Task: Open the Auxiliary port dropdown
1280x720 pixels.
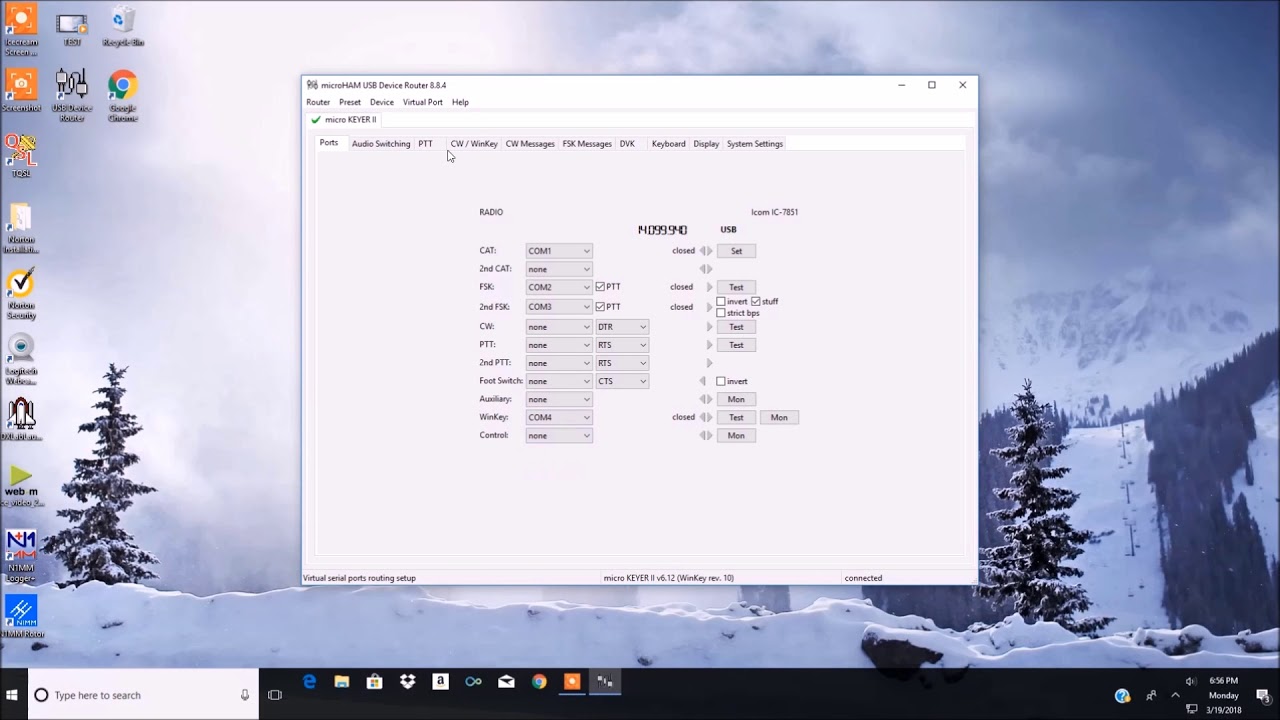Action: 559,399
